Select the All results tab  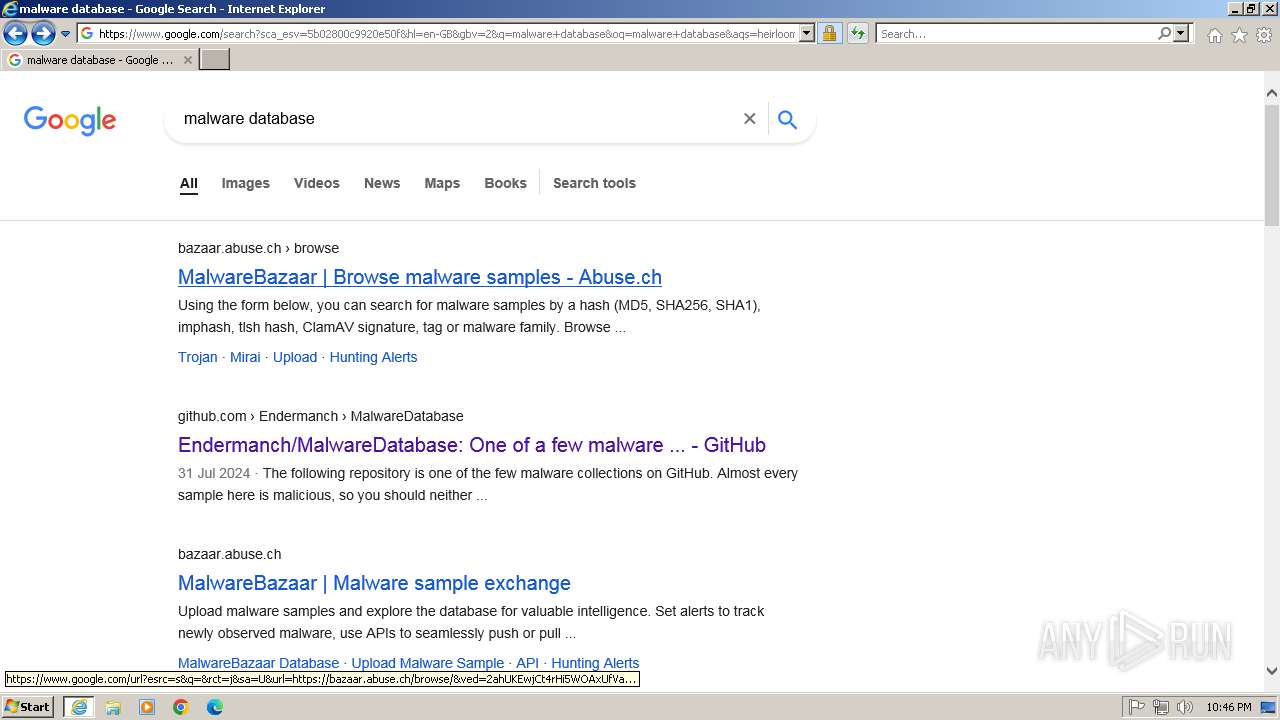coord(189,183)
